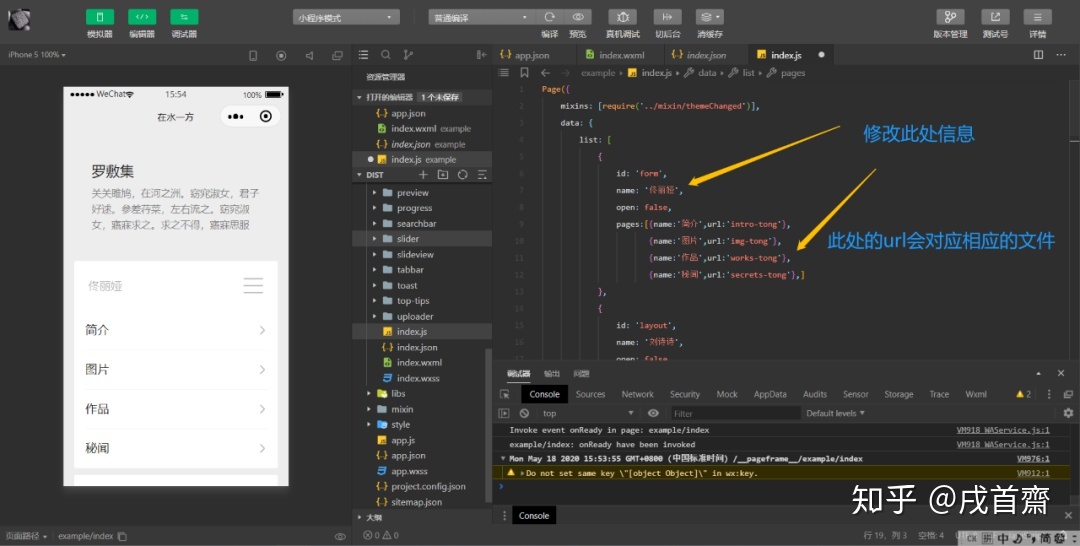The width and height of the screenshot is (1080, 546).
Task: Switch to the index.wxml editor tab
Action: tap(621, 55)
